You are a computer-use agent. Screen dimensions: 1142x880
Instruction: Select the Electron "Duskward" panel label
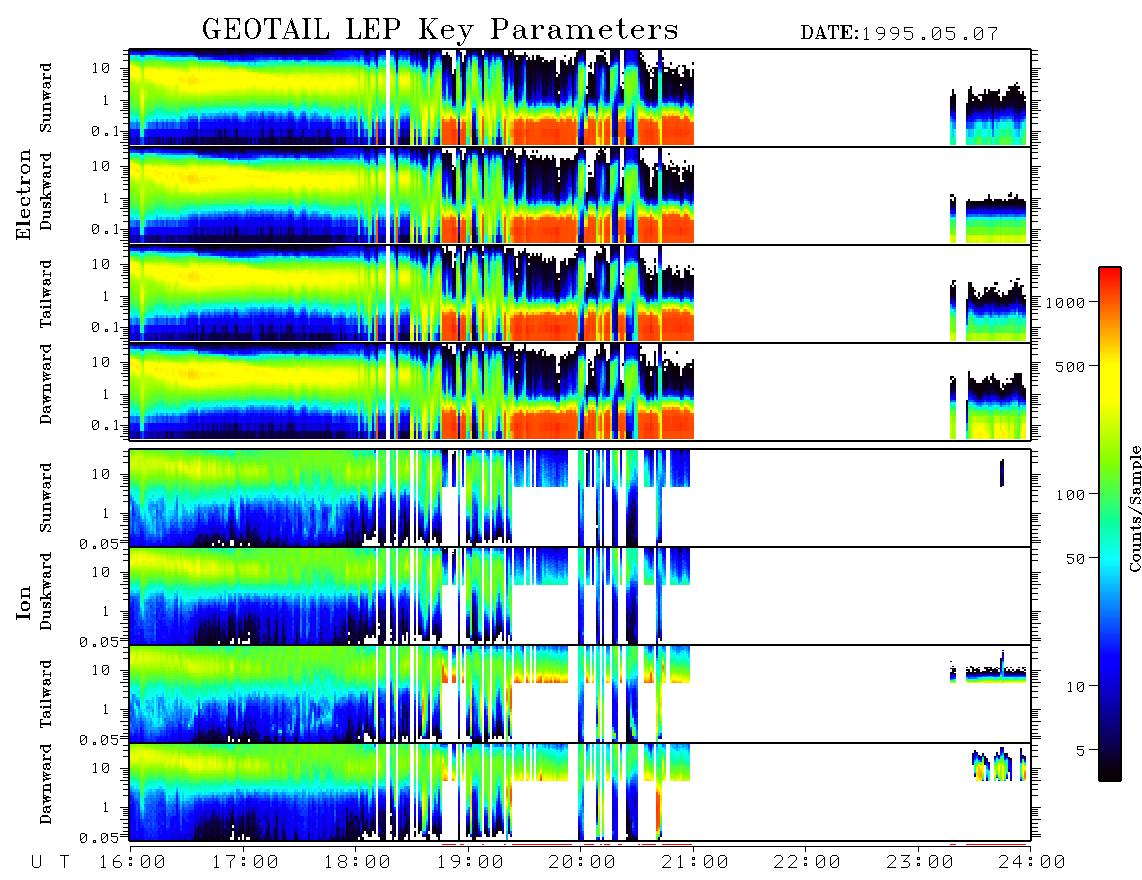[x=46, y=191]
